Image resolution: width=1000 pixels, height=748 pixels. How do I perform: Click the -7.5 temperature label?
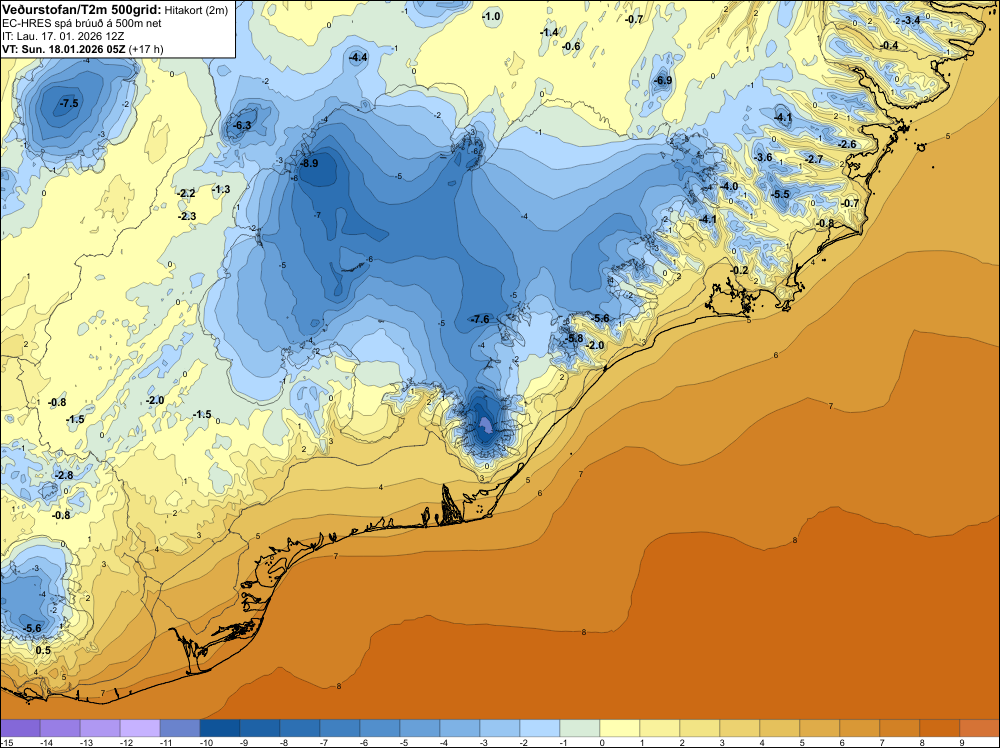coord(69,103)
